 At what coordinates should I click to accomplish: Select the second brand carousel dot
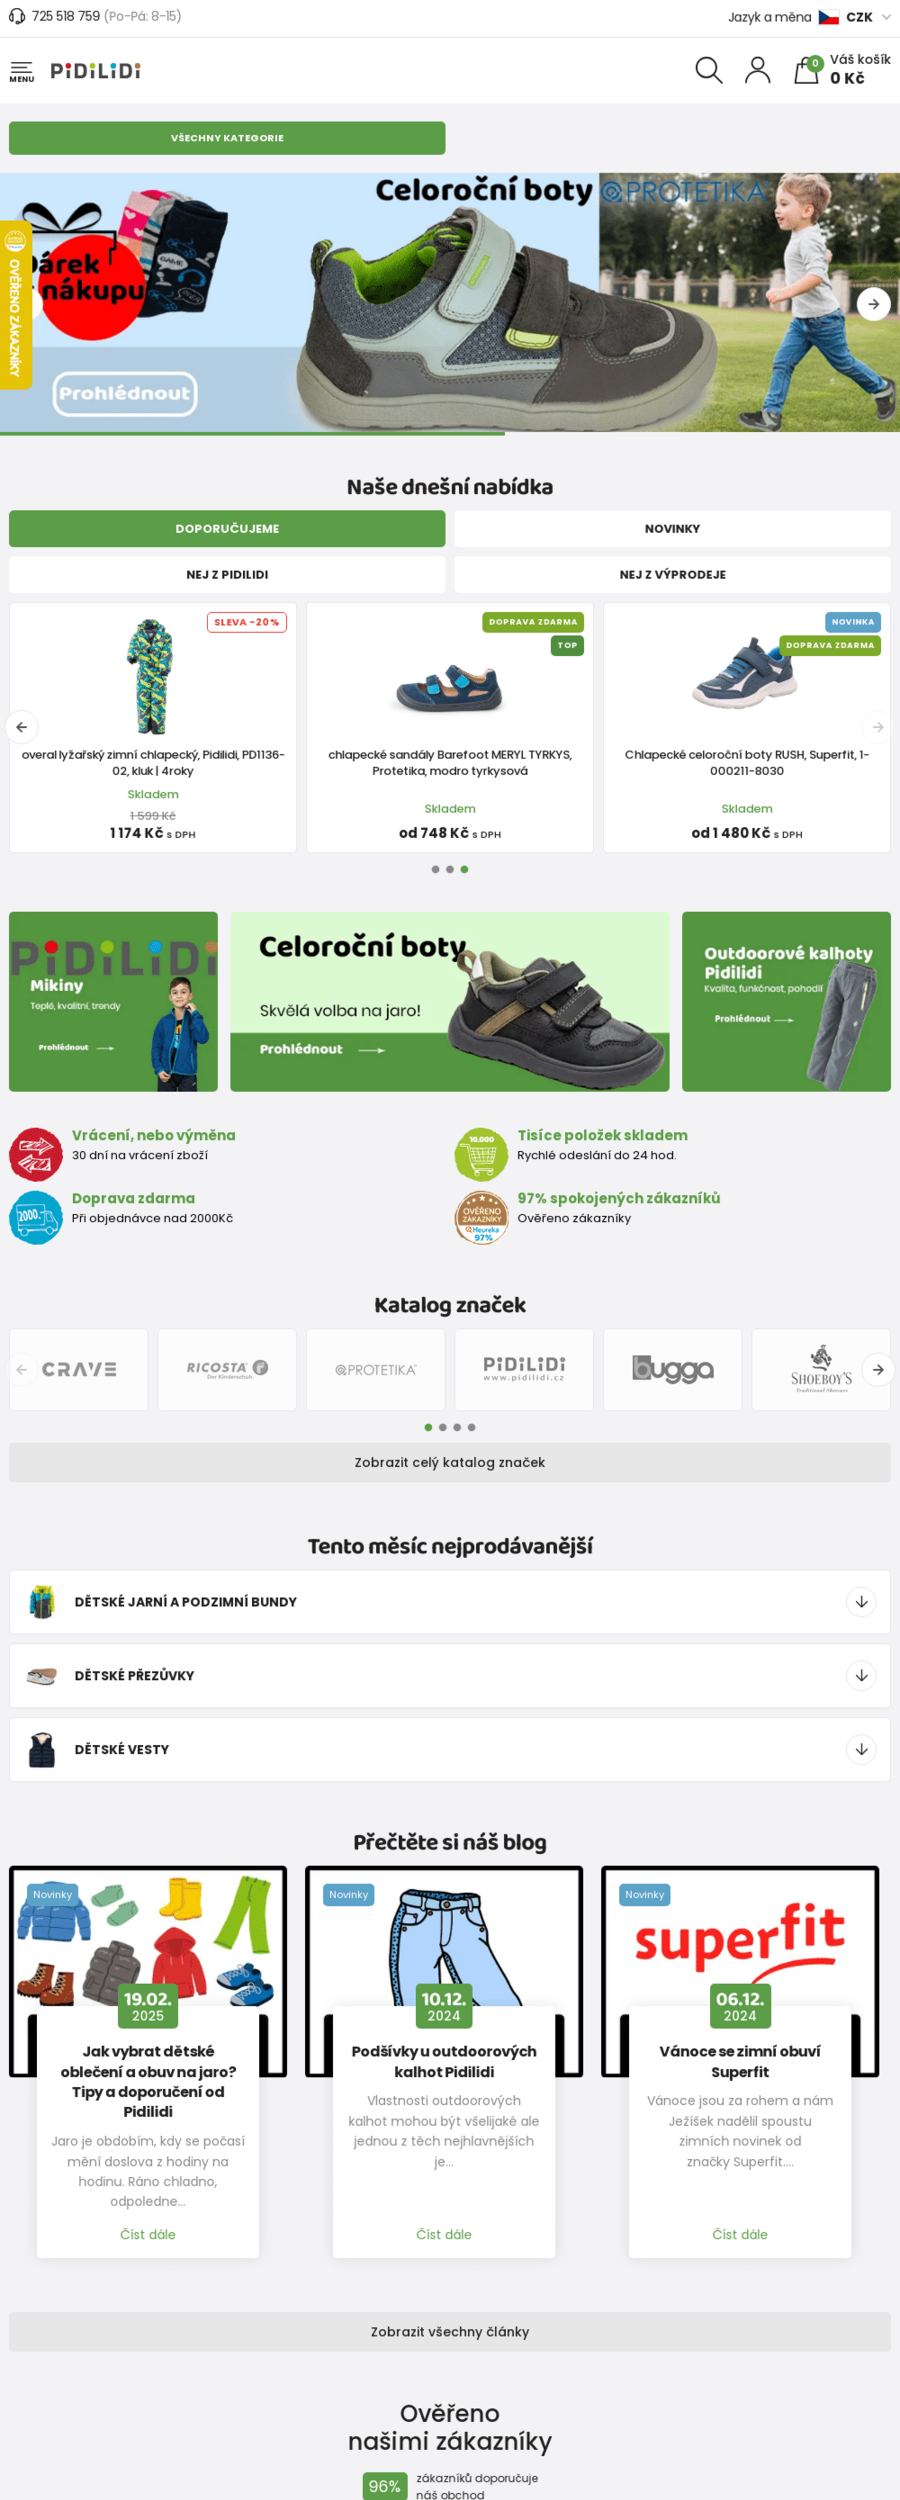pyautogui.click(x=443, y=1427)
